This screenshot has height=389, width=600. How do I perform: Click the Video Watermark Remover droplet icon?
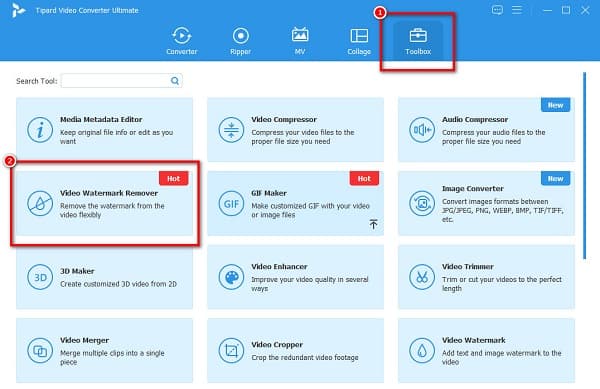[x=40, y=203]
